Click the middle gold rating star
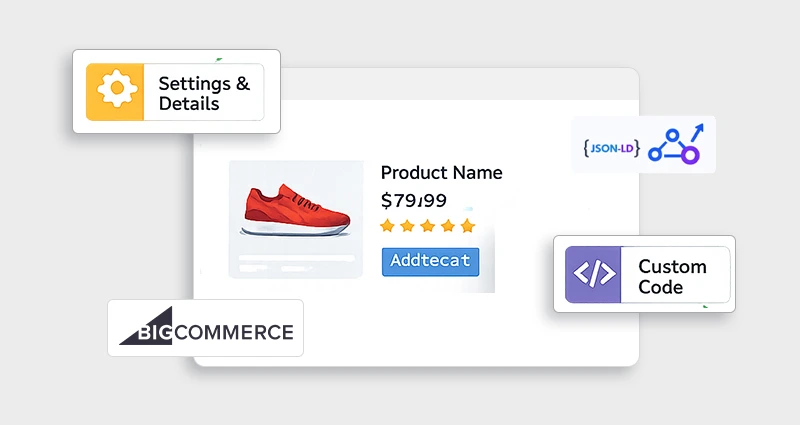Image resolution: width=800 pixels, height=425 pixels. (x=428, y=226)
